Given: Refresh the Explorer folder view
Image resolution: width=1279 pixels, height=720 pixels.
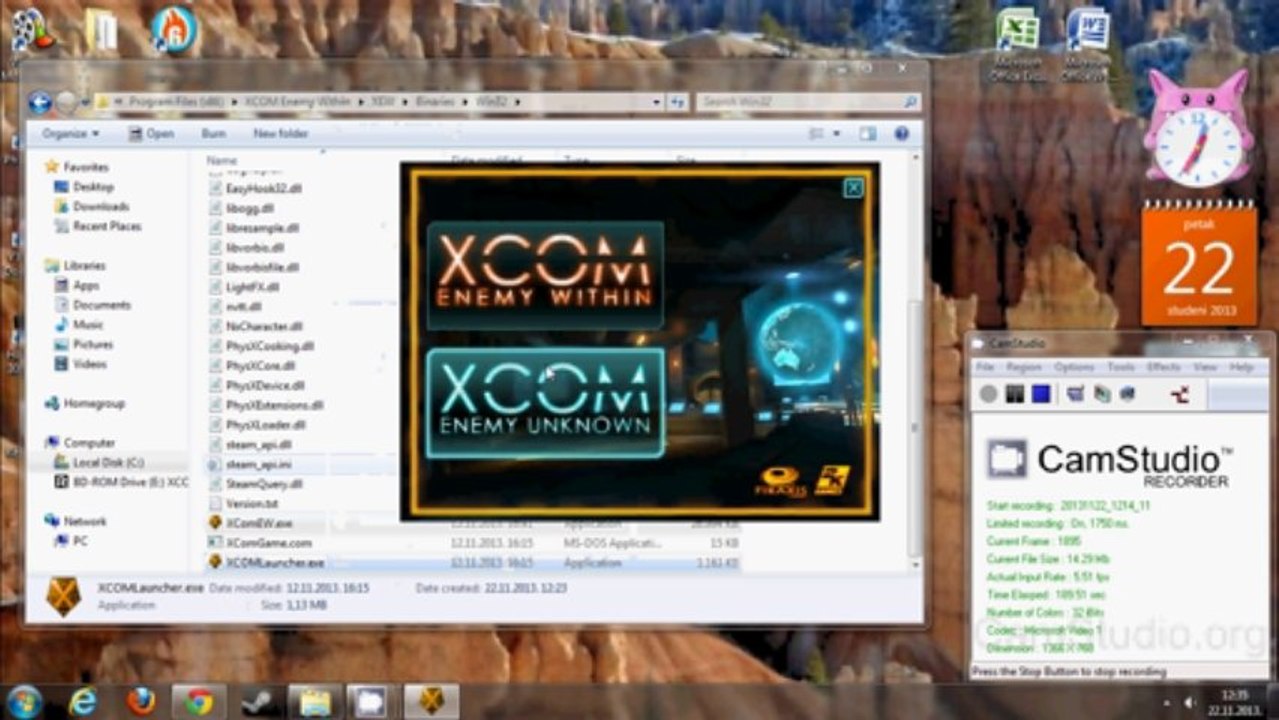Looking at the screenshot, I should (x=678, y=102).
